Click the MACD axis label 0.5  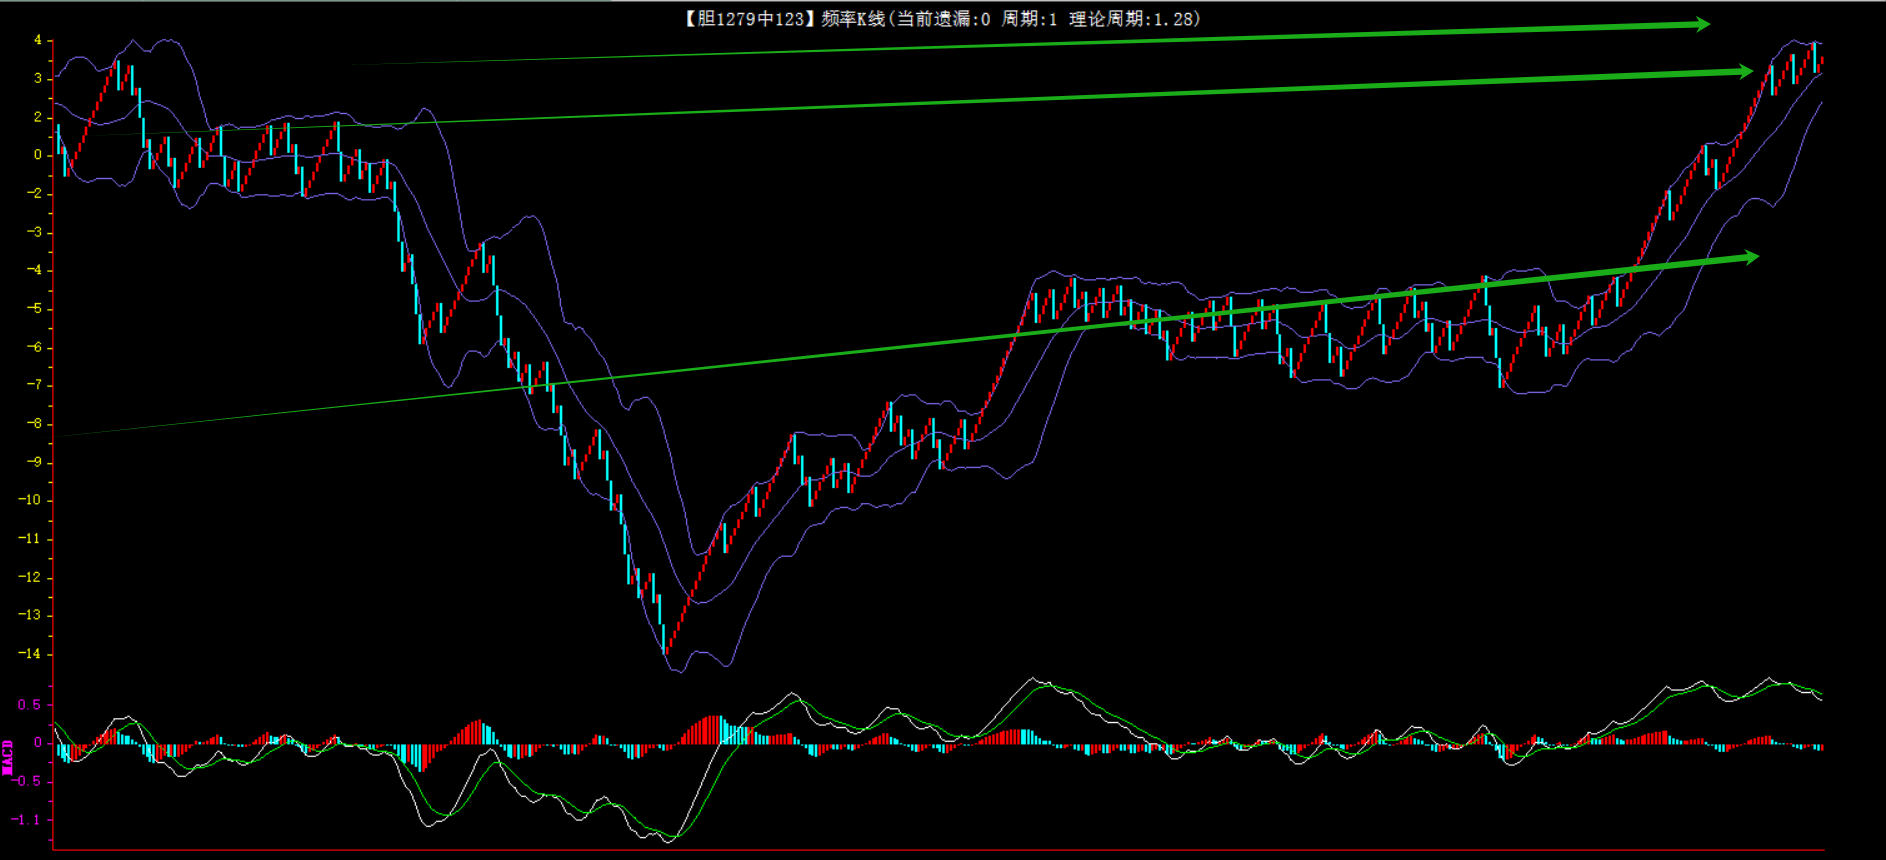30,705
